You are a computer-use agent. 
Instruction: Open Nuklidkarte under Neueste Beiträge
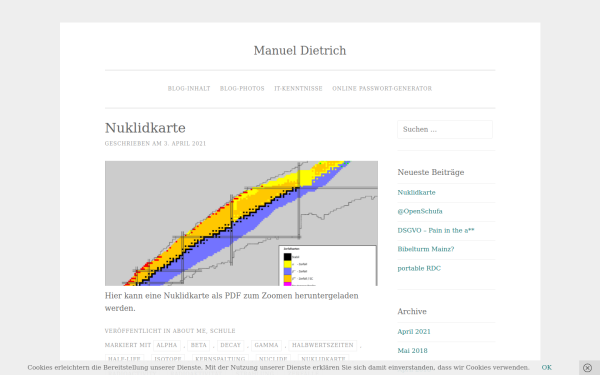pyautogui.click(x=416, y=192)
